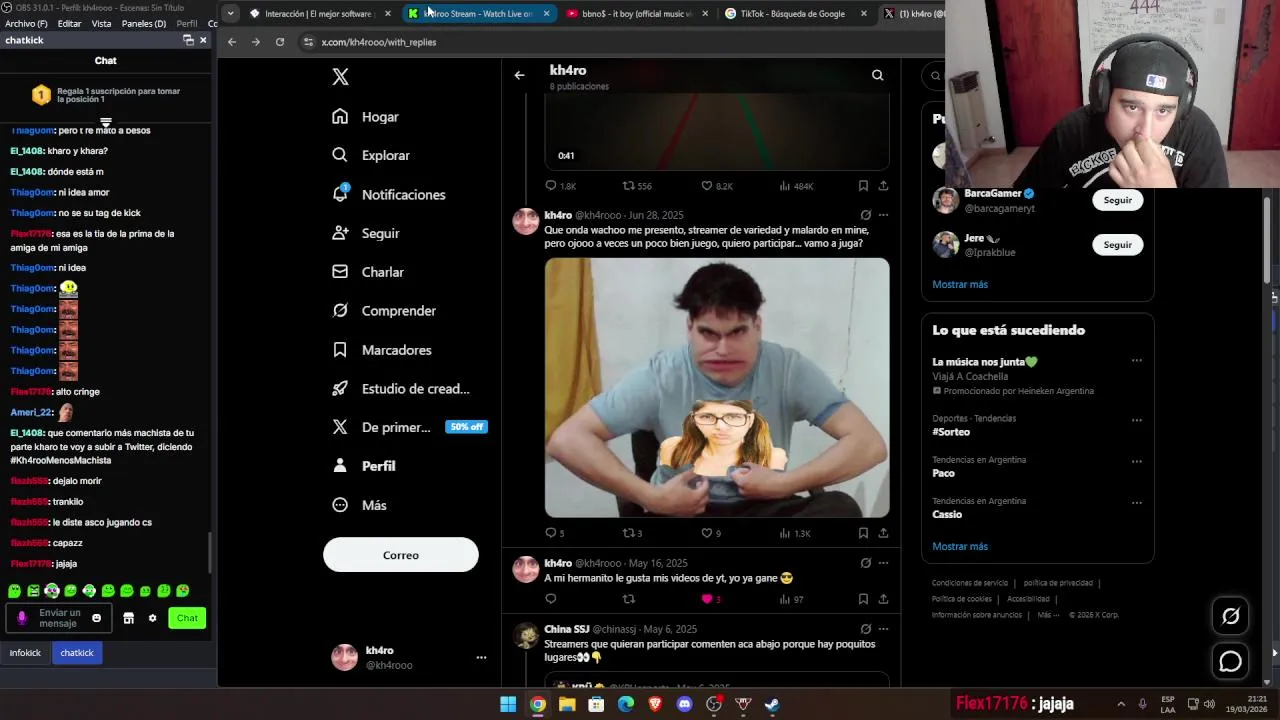Toggle float for the chatkick dock
The image size is (1280, 720).
point(188,40)
